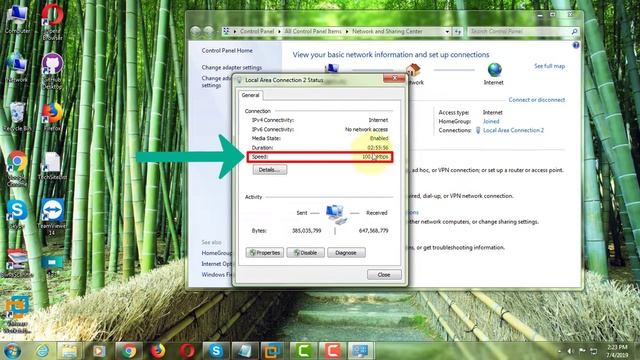Click the All Control Panel Items breadcrumb

pos(313,31)
